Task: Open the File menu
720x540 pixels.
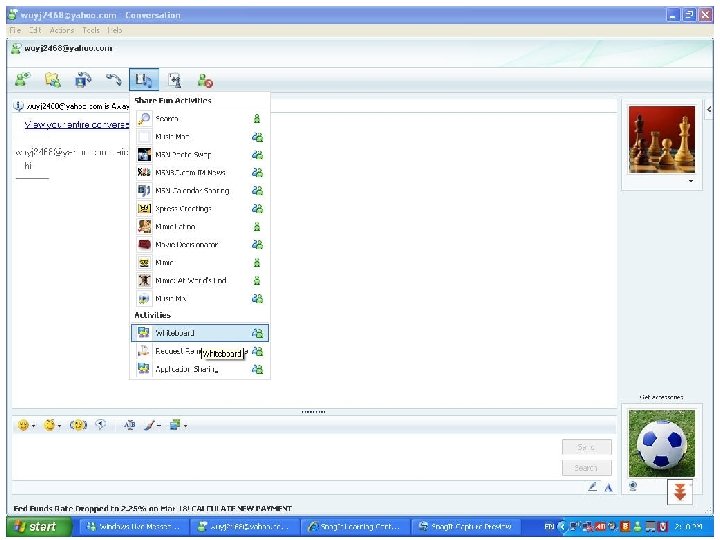Action: tap(15, 30)
